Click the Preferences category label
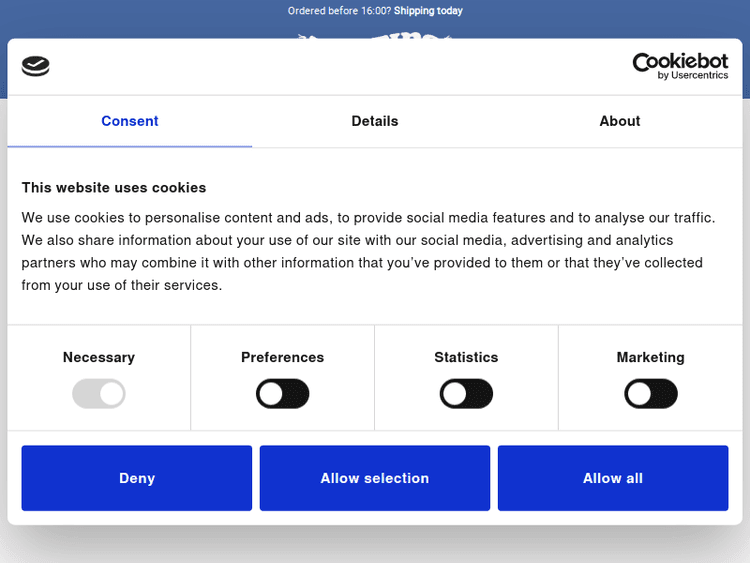Viewport: 750px width, 563px height. pos(283,357)
